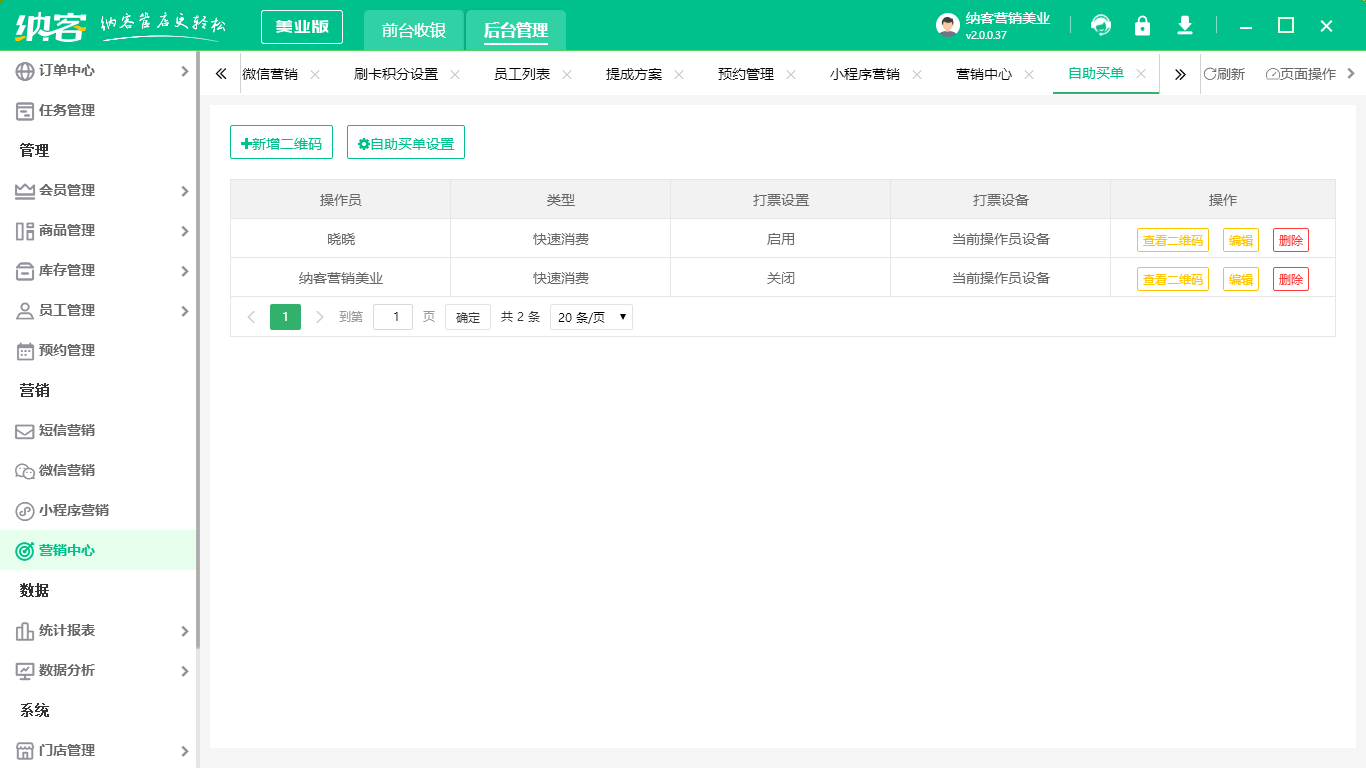Screen dimensions: 1366x768
Task: Collapse tabs using the left double-chevron
Action: (x=221, y=73)
